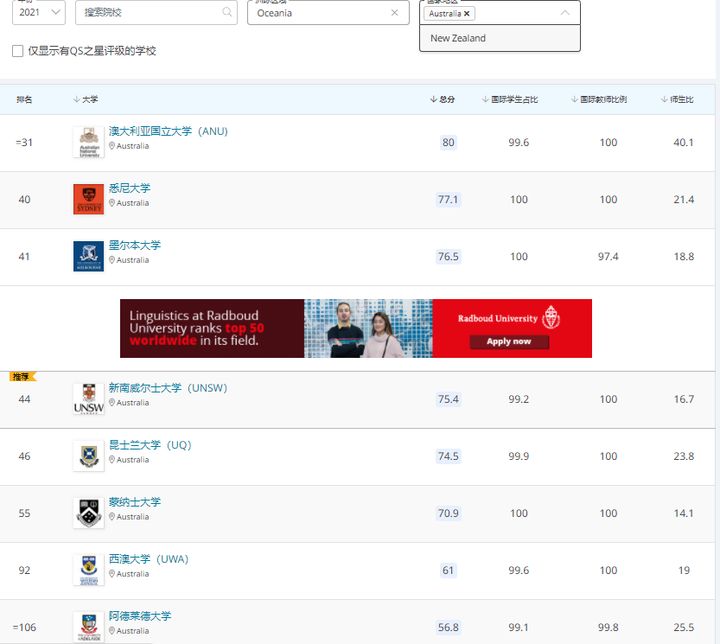The image size is (720, 644).
Task: Click location pin under 西澳大学
Action: (x=112, y=573)
